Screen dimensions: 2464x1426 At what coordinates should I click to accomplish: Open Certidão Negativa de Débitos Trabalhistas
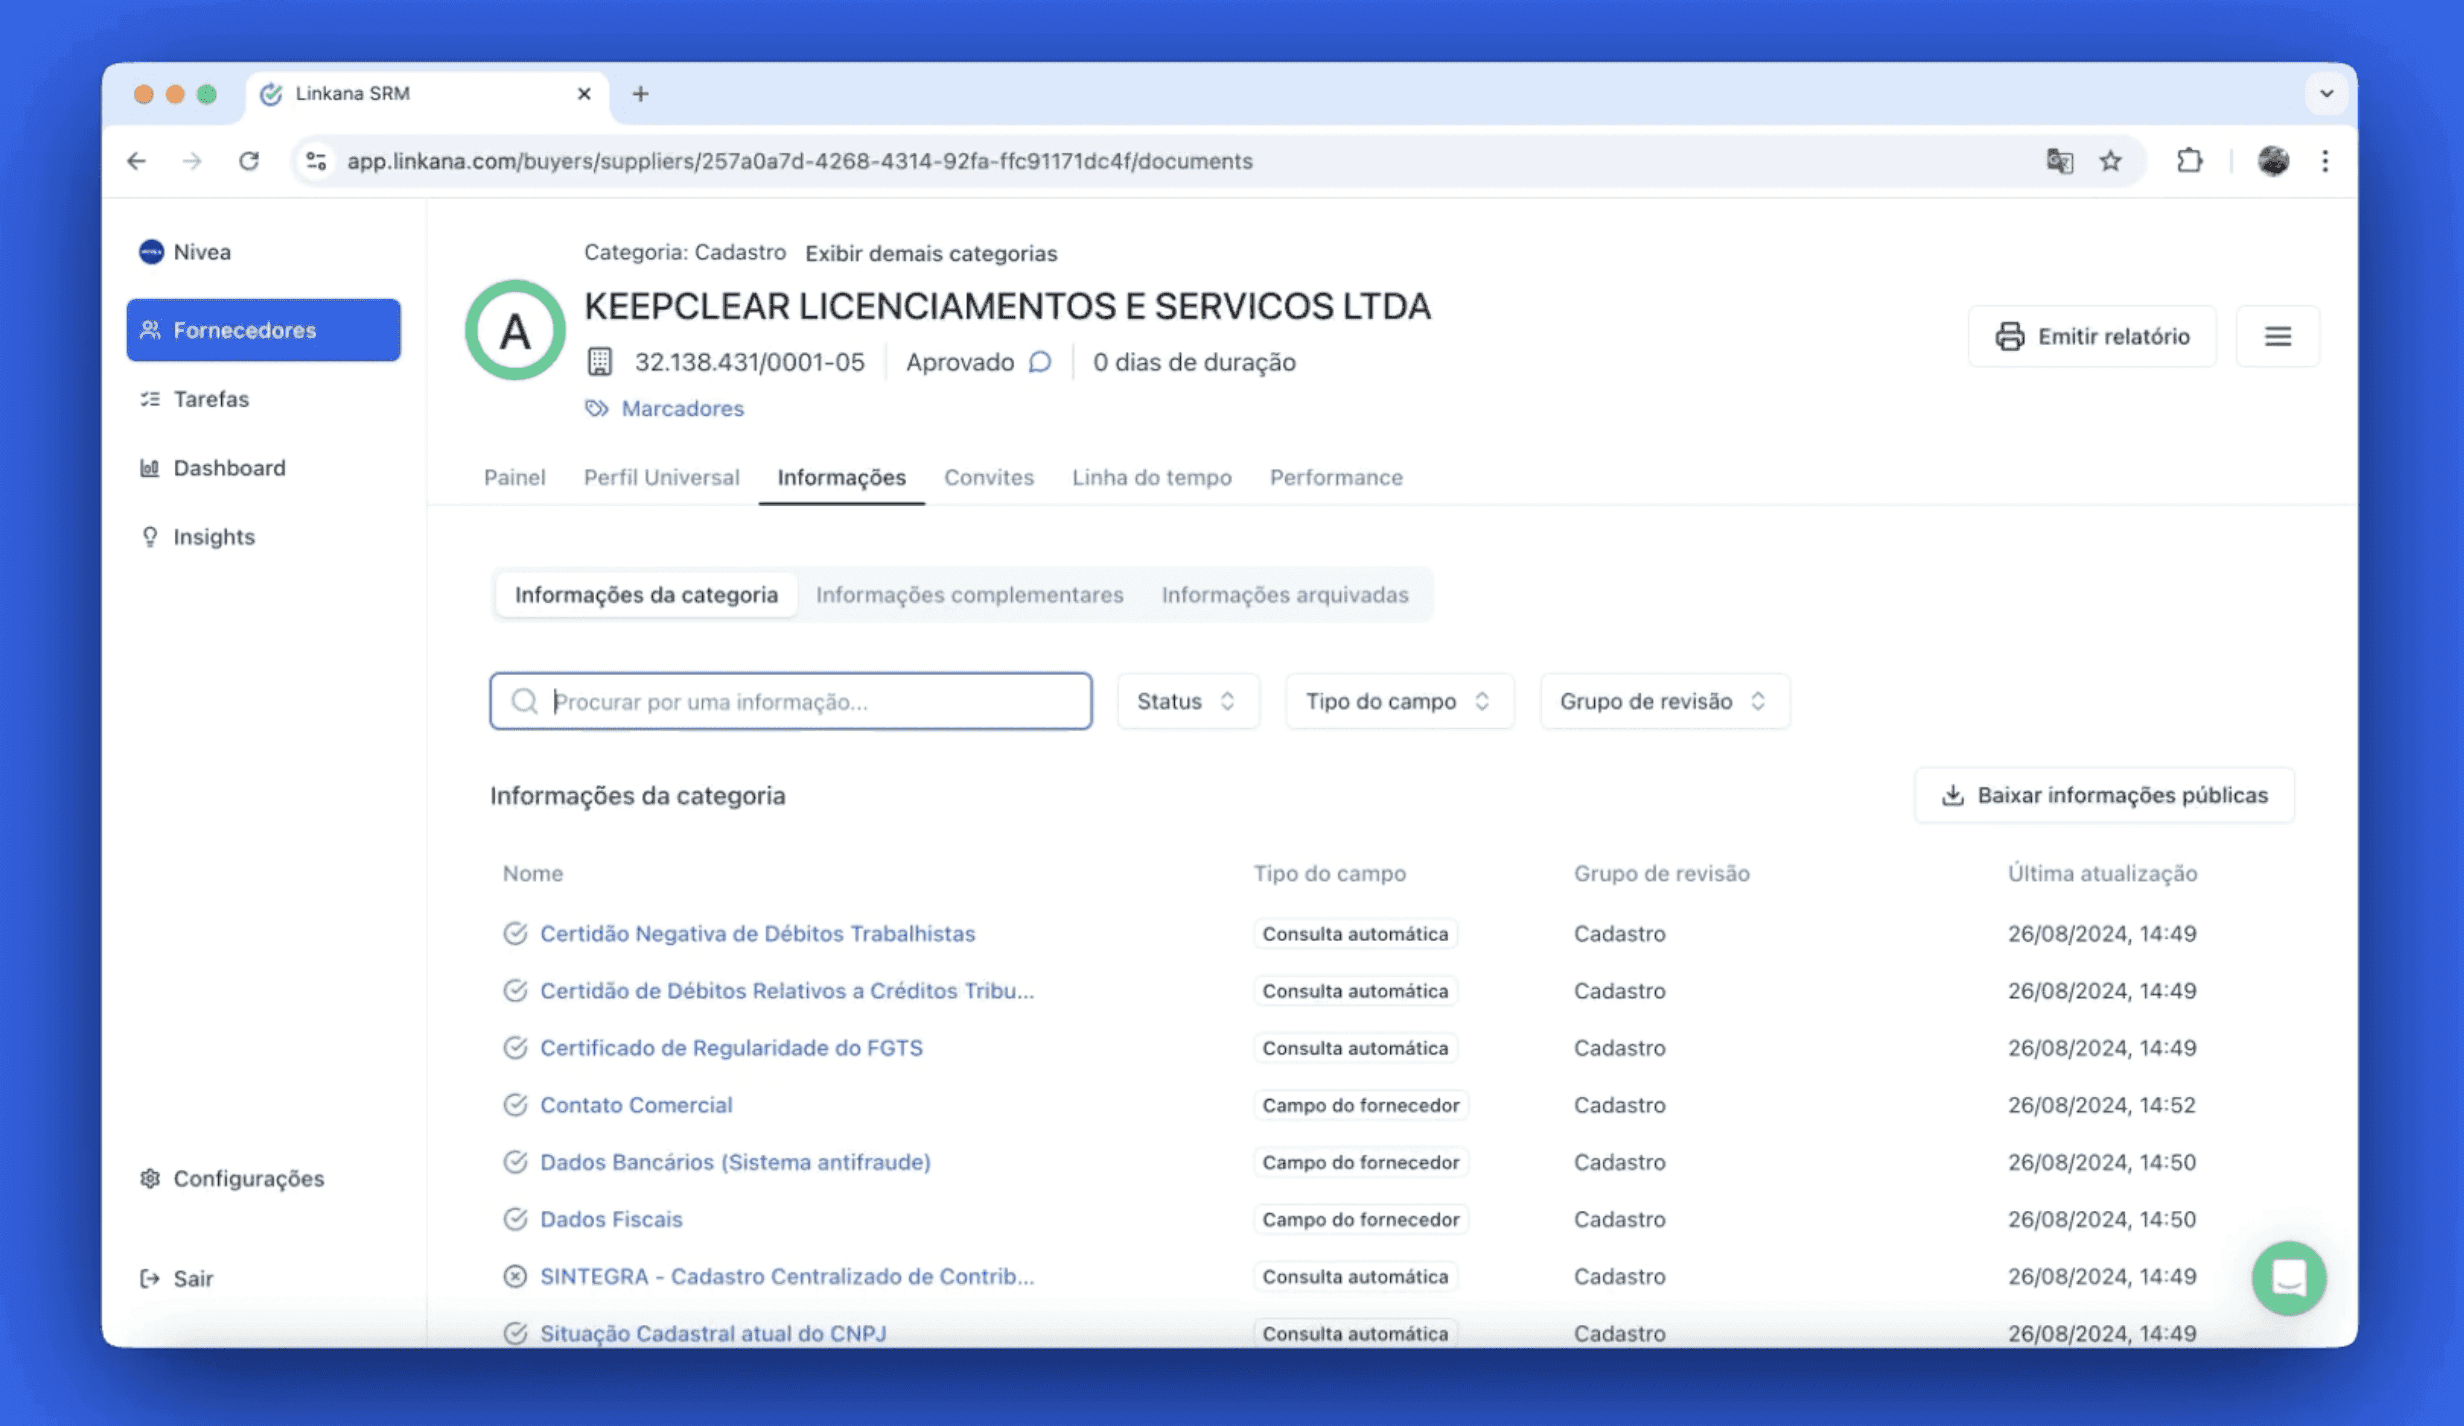pyautogui.click(x=757, y=933)
